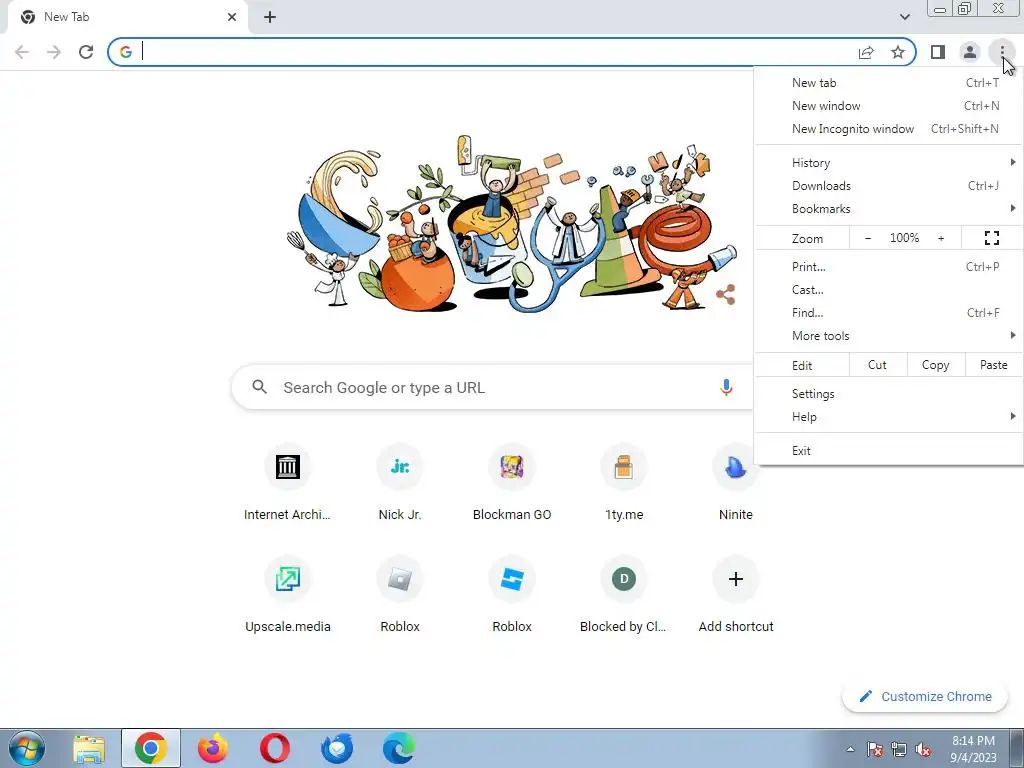Click the Action Center flag icon

pyautogui.click(x=874, y=749)
